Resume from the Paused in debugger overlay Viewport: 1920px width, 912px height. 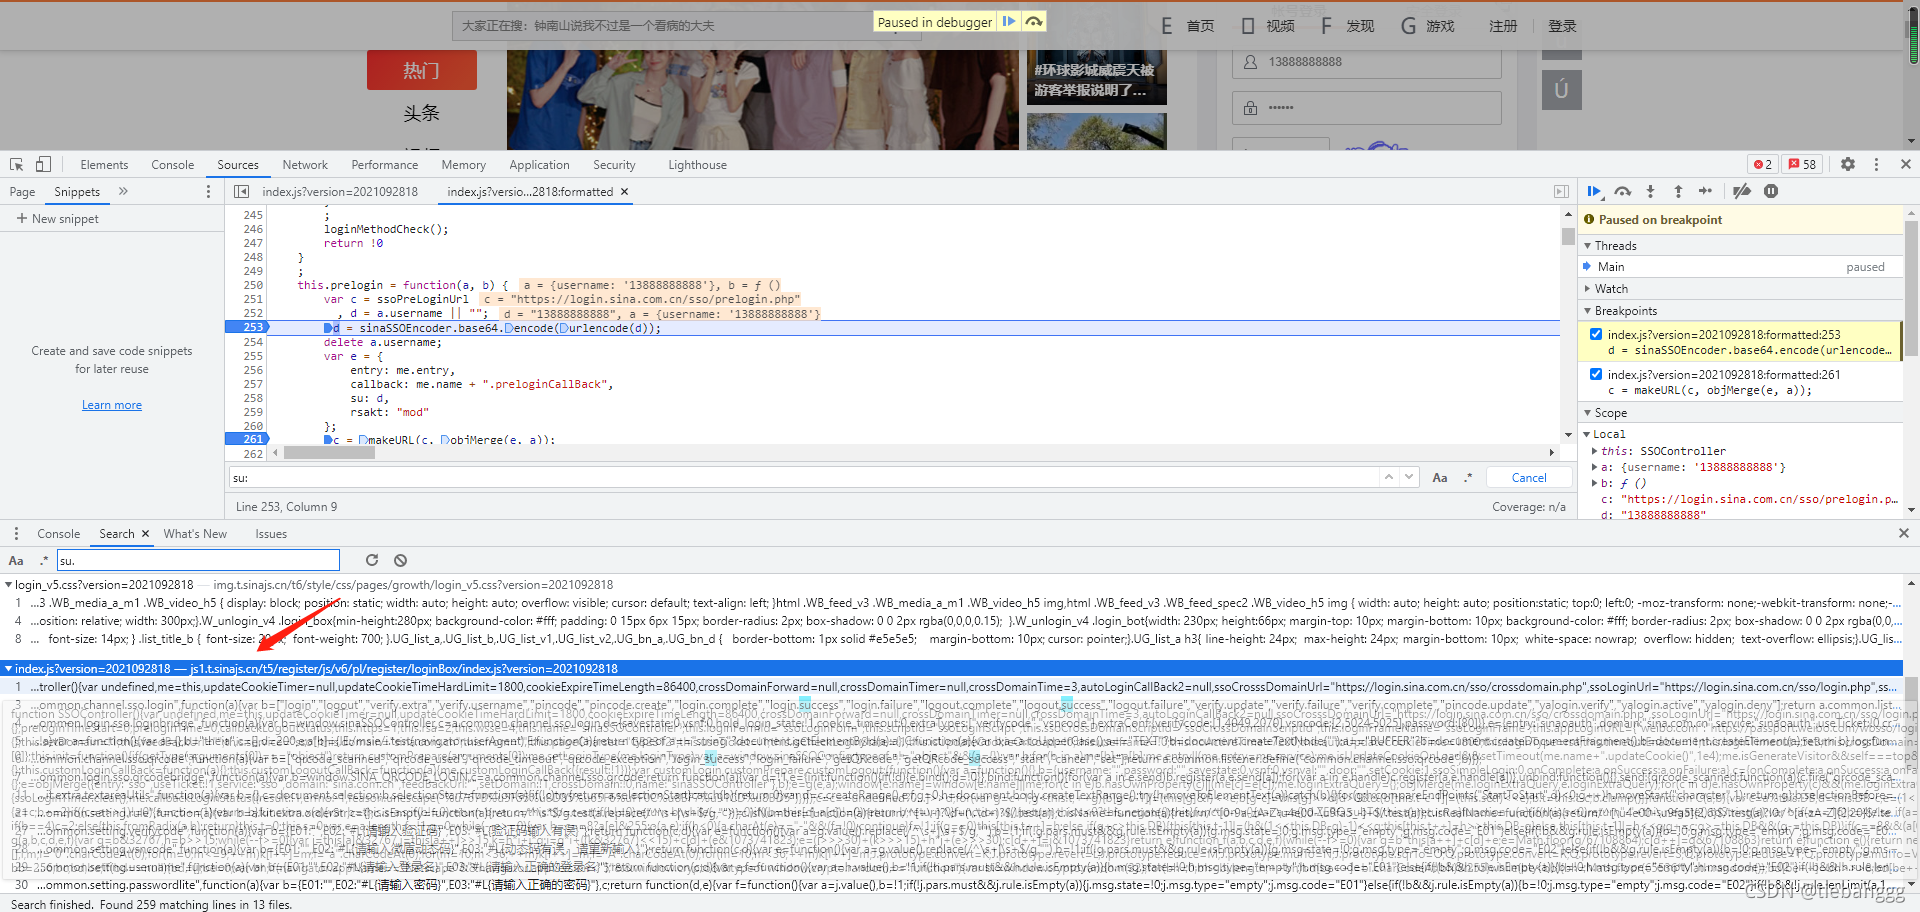point(1009,21)
